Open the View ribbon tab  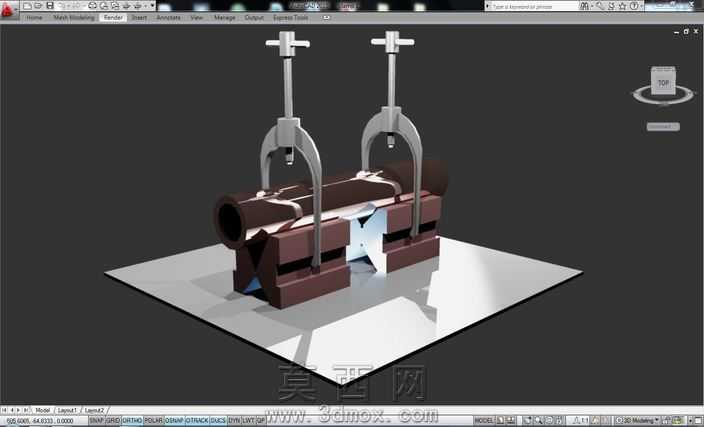(x=197, y=18)
